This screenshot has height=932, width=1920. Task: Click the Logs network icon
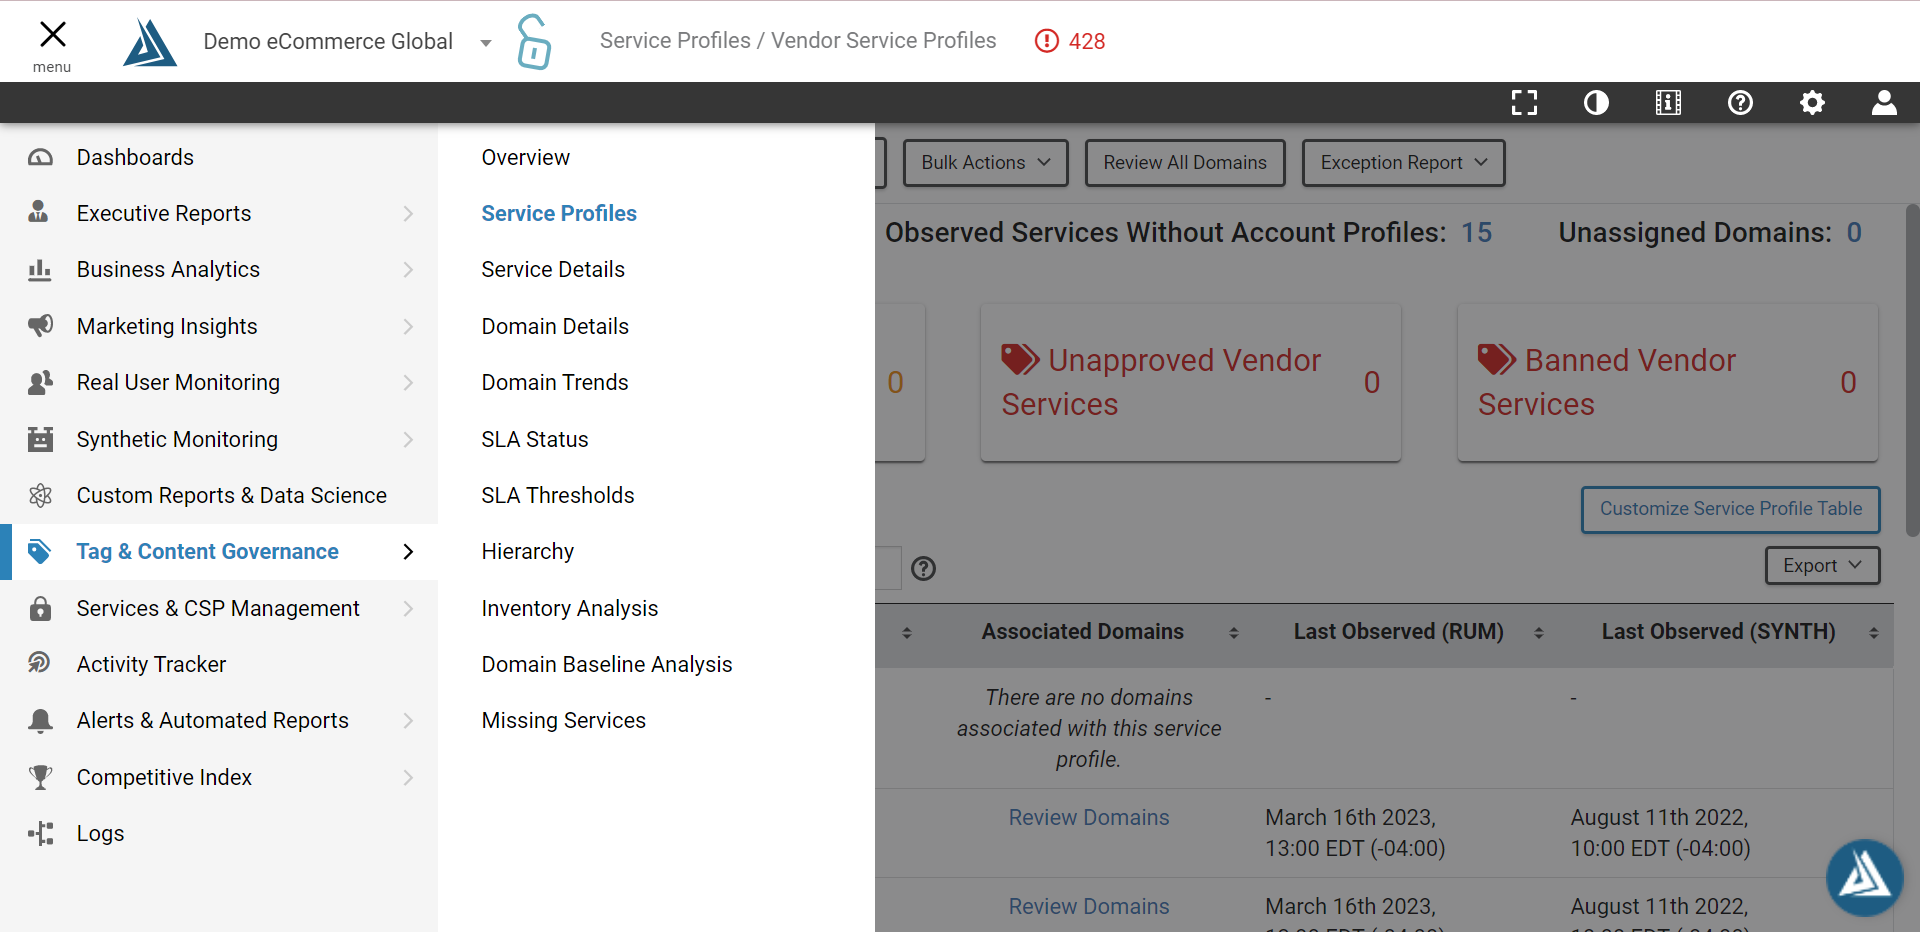tap(40, 833)
